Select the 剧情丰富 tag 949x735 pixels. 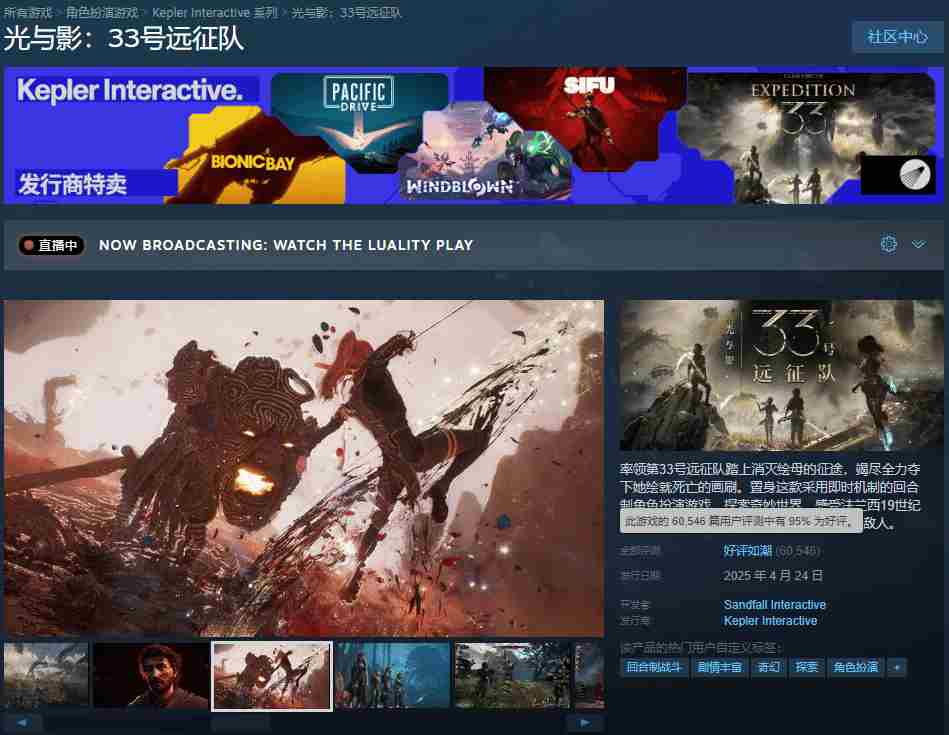click(720, 667)
